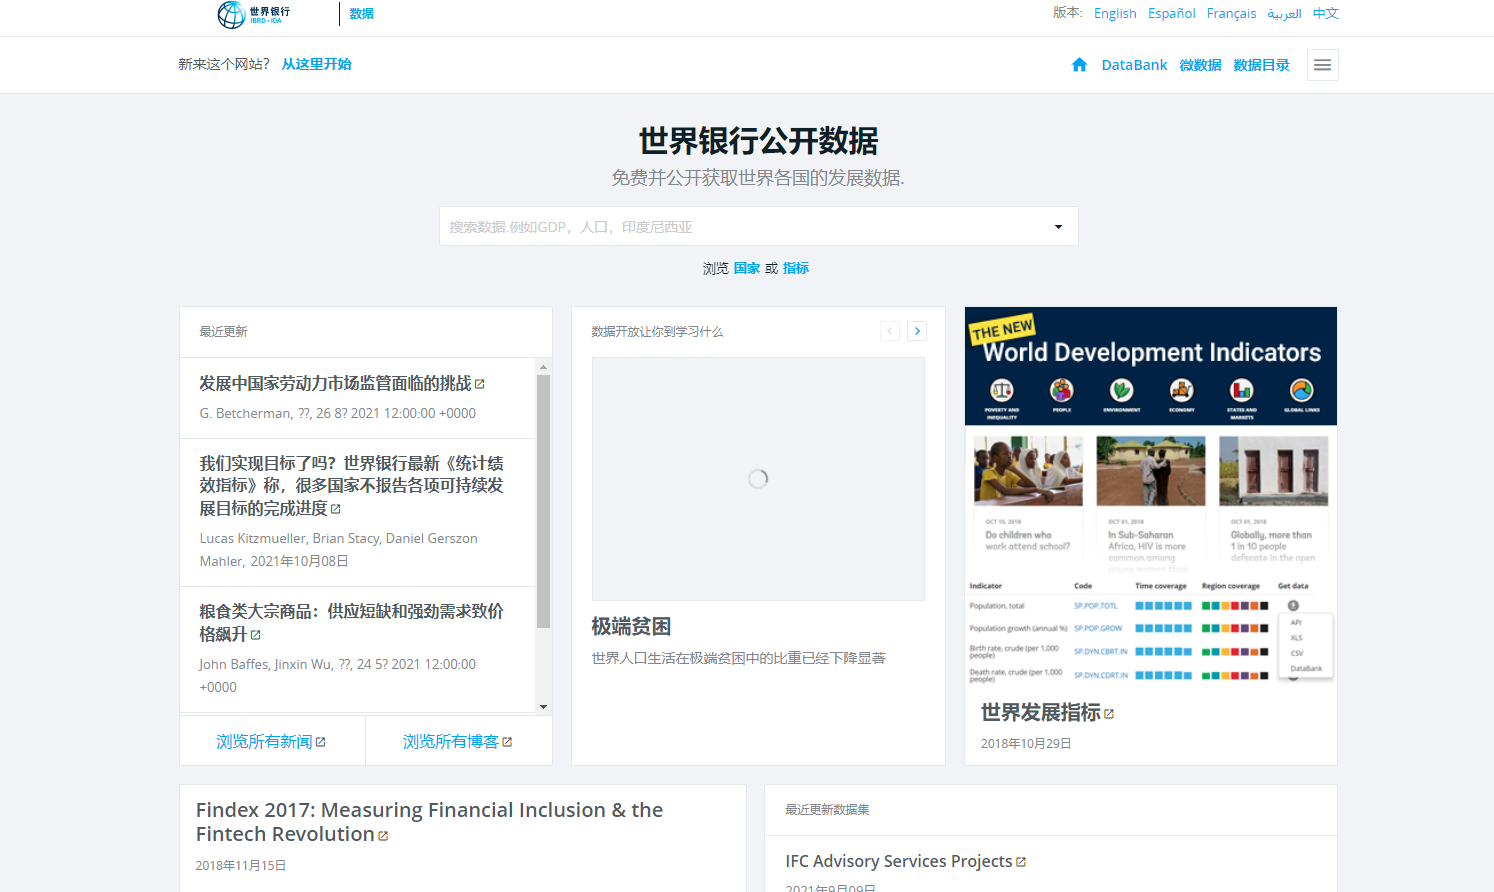Screen dimensions: 1494x892
Task: Browse by 指标 link
Action: tap(796, 268)
